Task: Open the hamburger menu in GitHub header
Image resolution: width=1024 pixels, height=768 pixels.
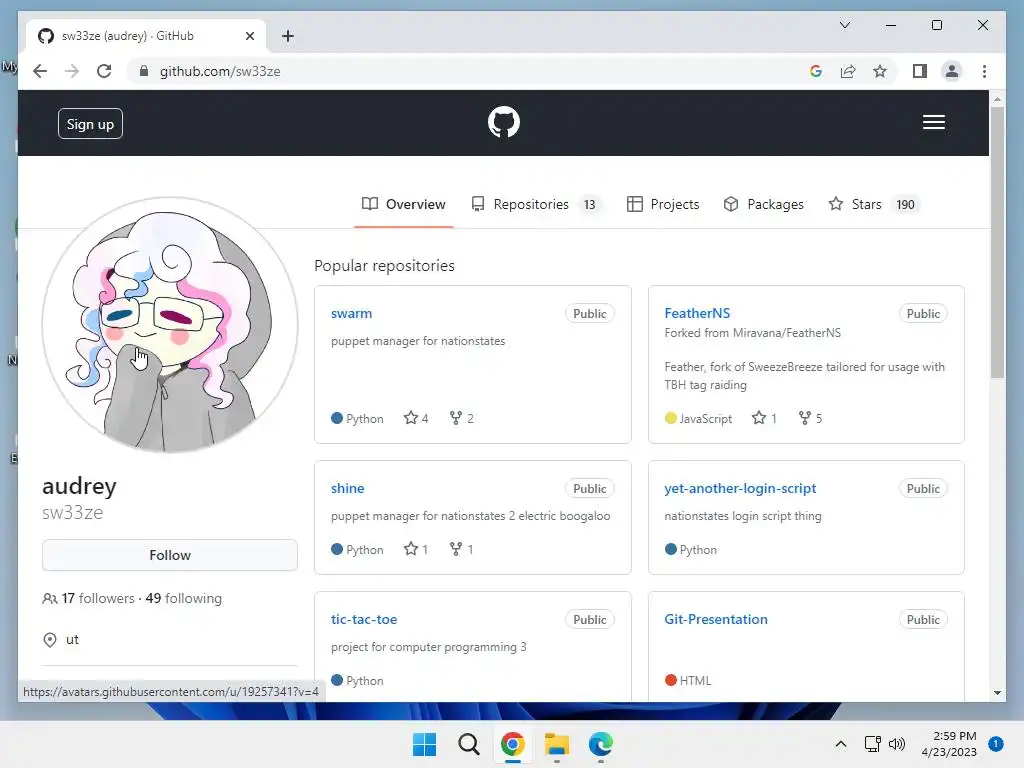Action: (934, 122)
